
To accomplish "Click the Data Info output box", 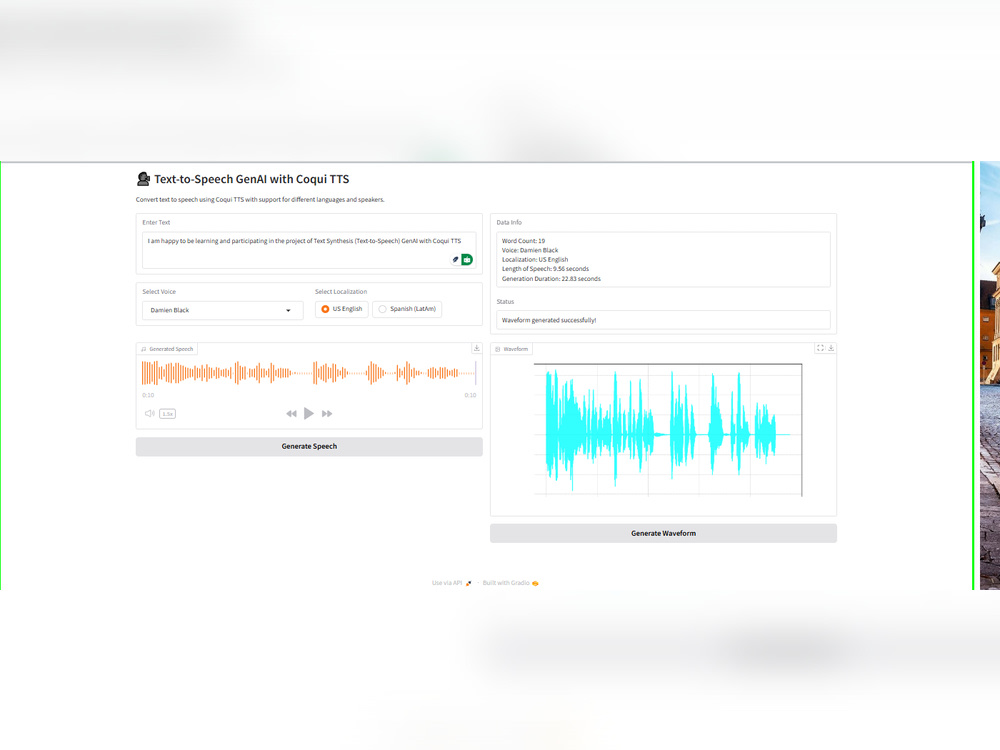I will point(663,260).
